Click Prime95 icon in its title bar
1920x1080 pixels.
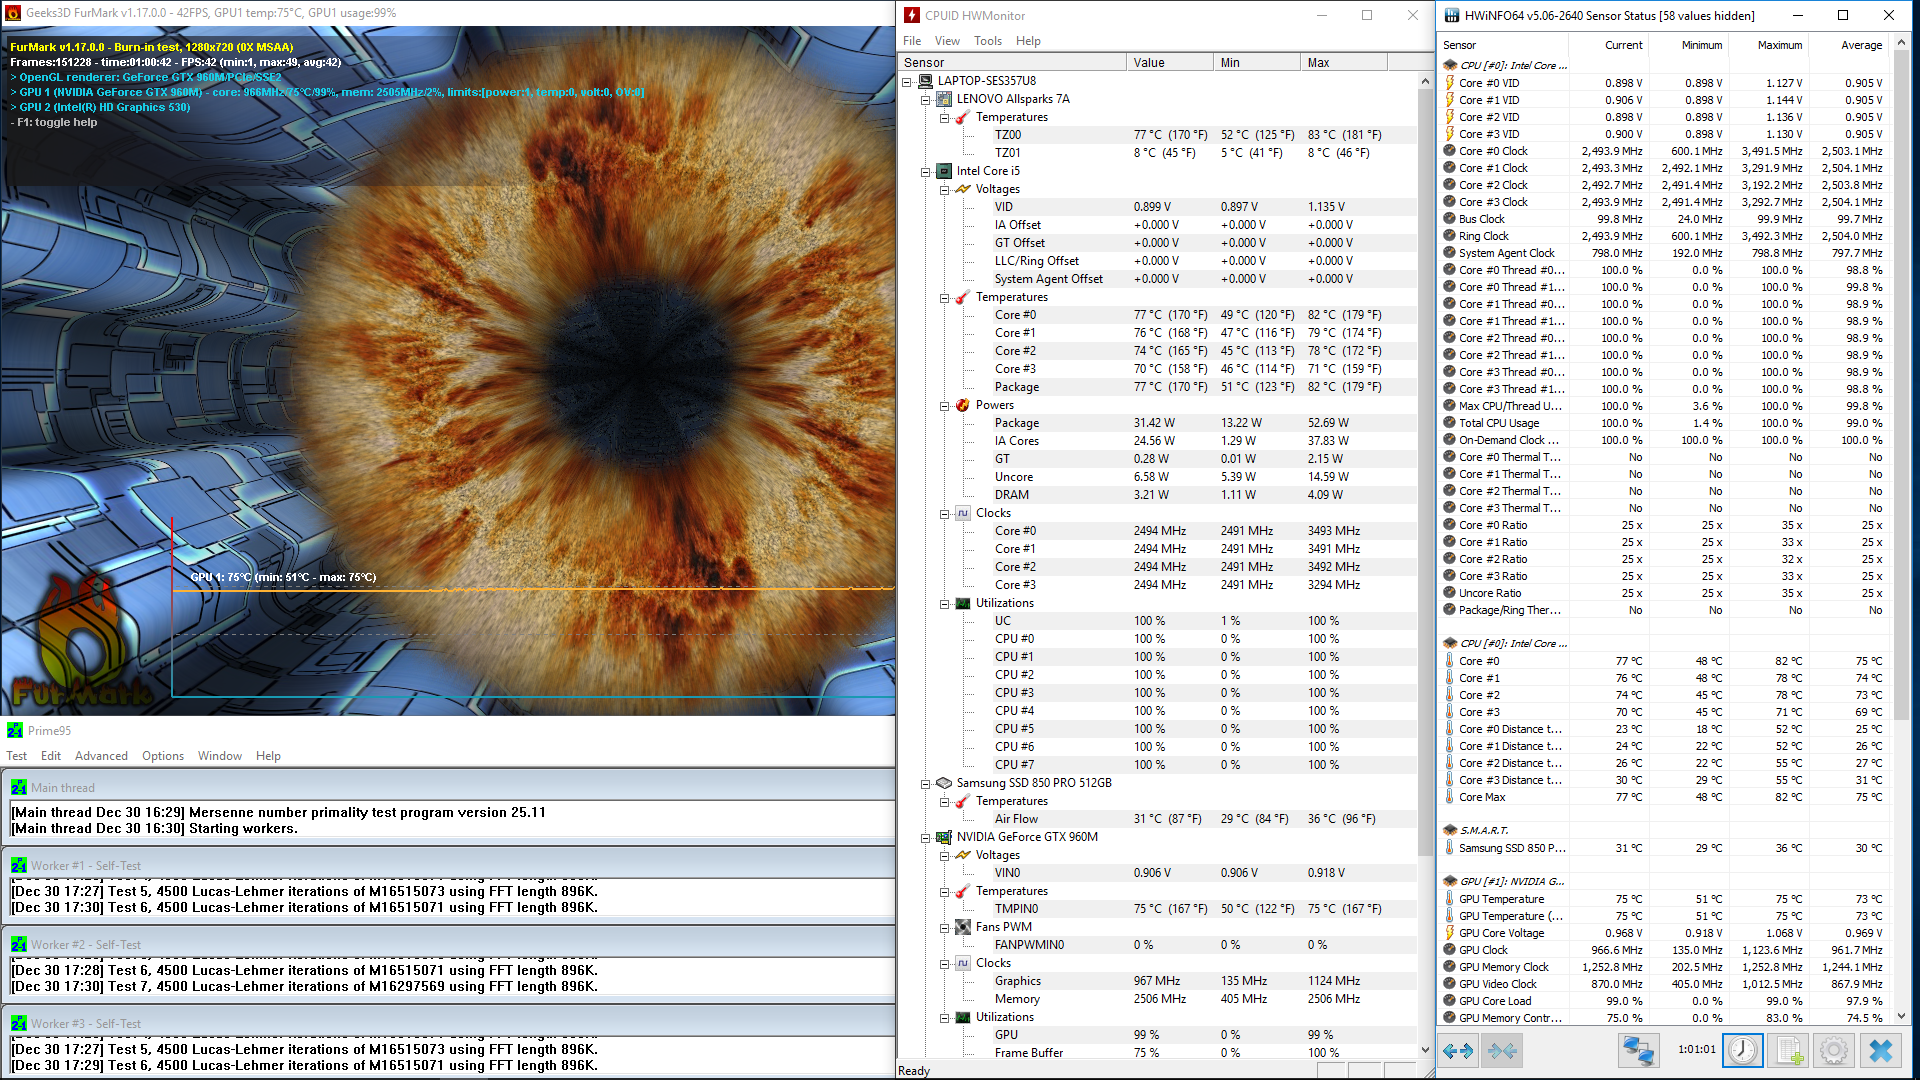[15, 731]
